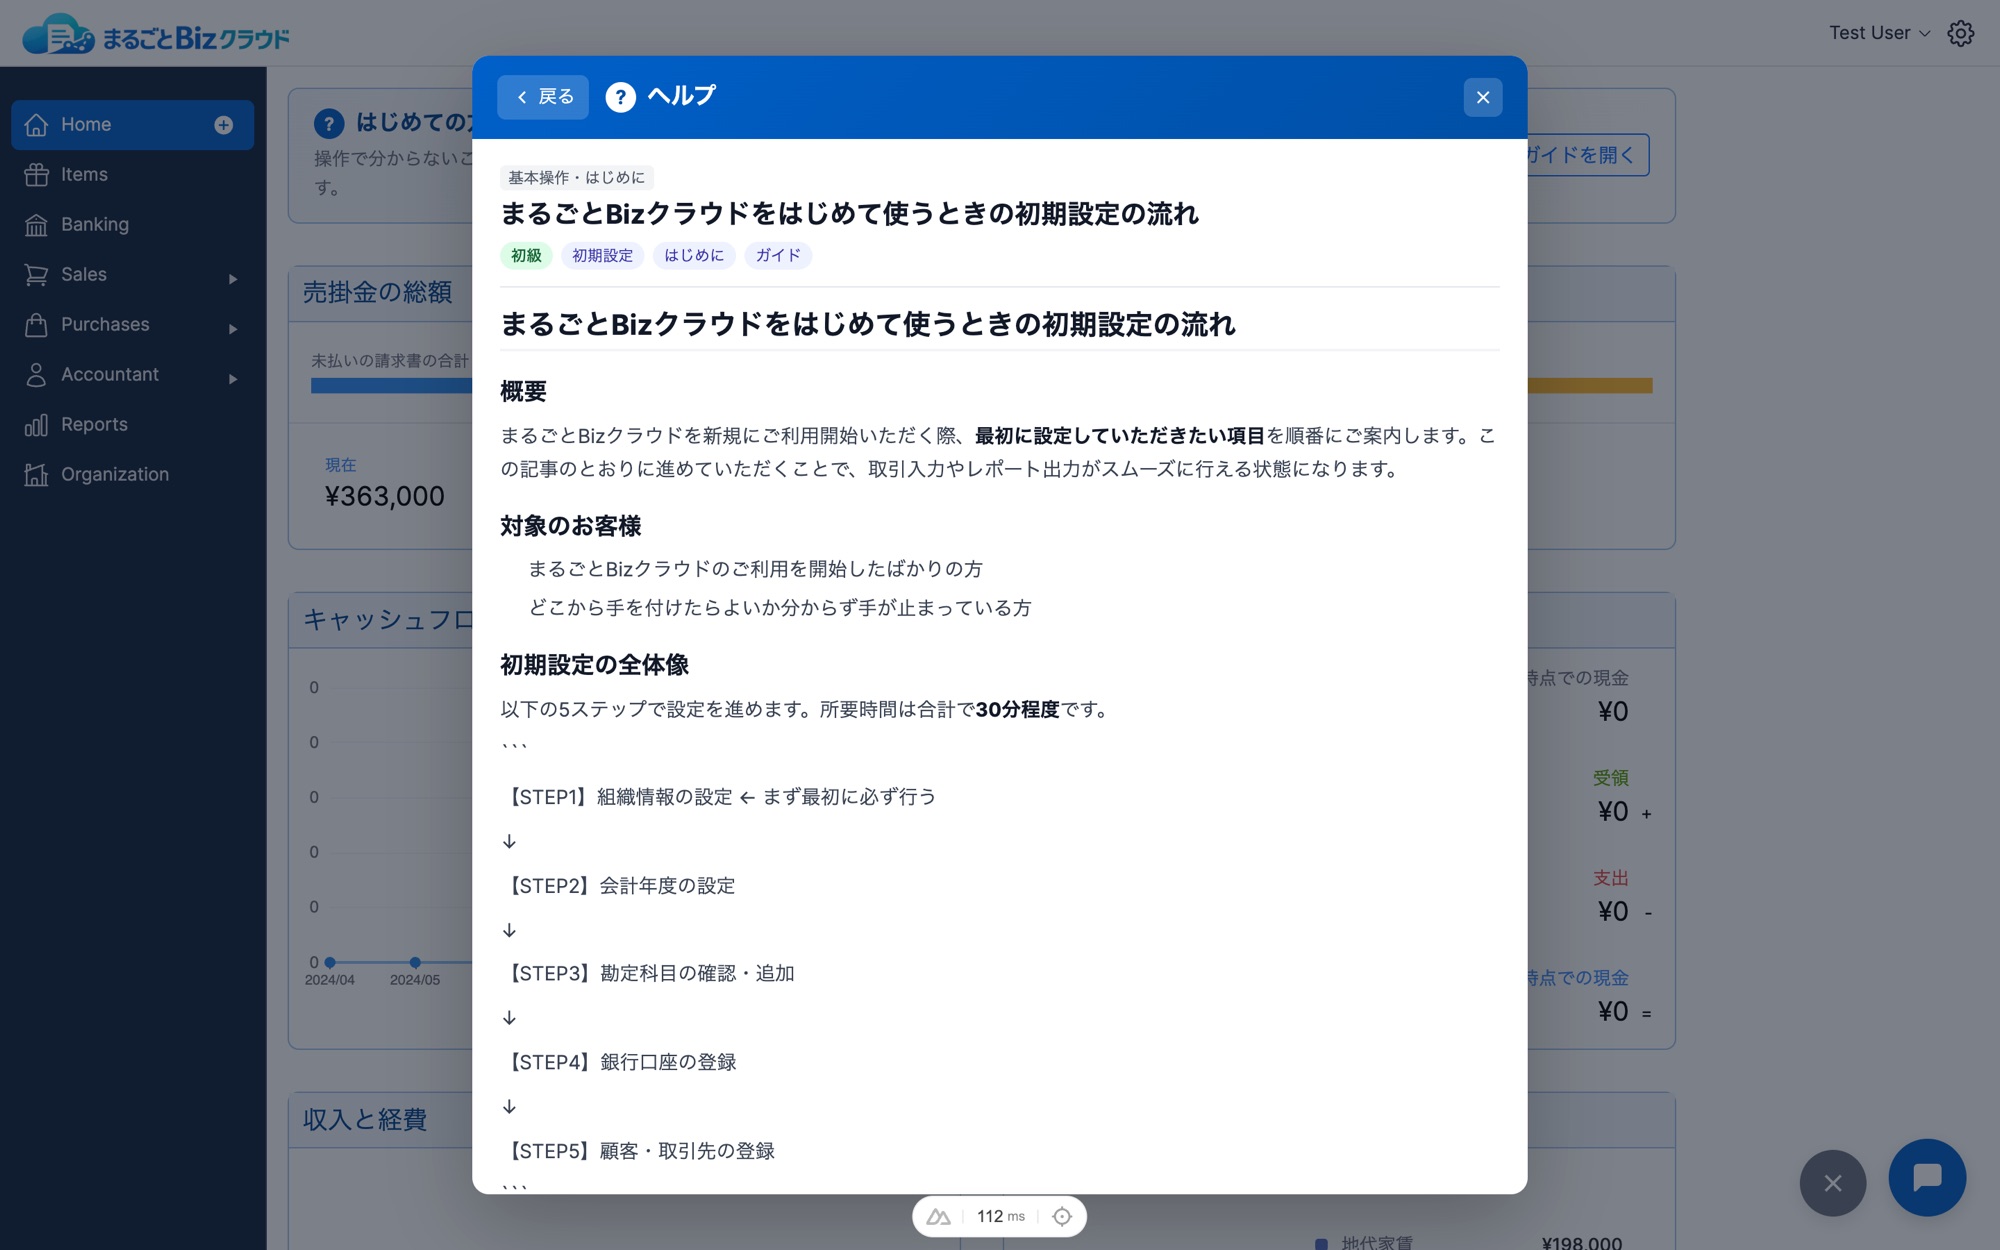The height and width of the screenshot is (1250, 2000).
Task: Click the 地代家賃 legend color square
Action: (x=1321, y=1244)
